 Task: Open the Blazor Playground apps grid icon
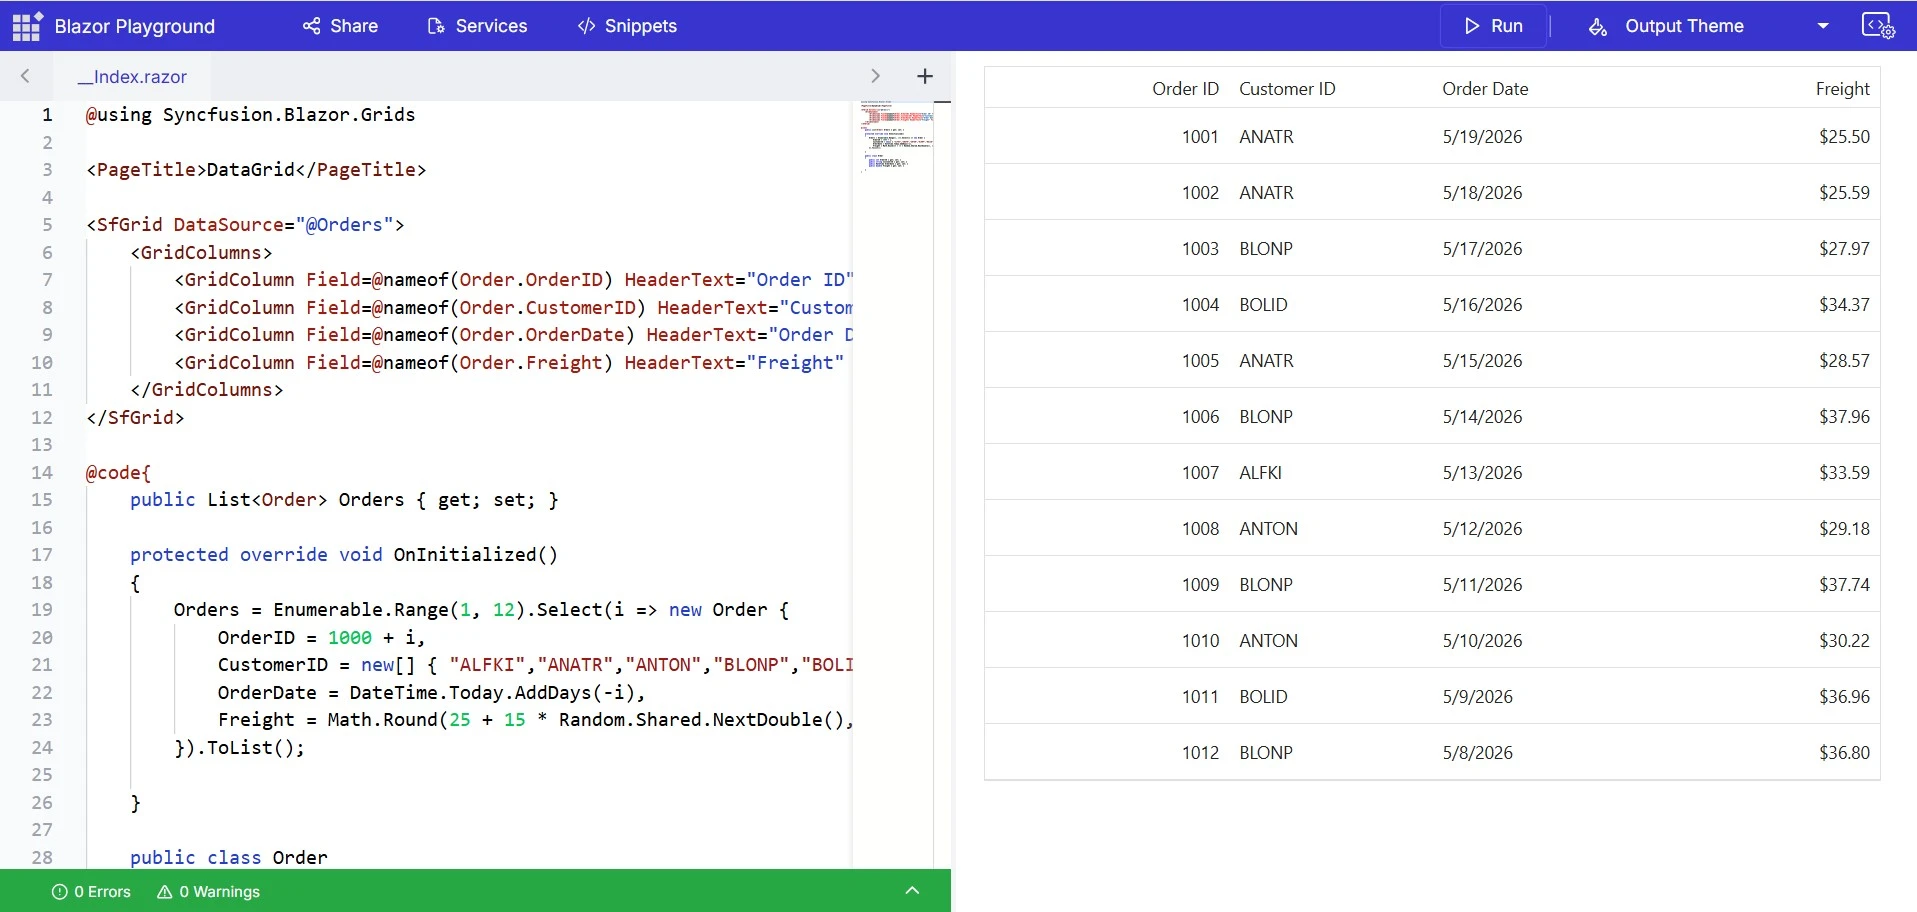27,26
